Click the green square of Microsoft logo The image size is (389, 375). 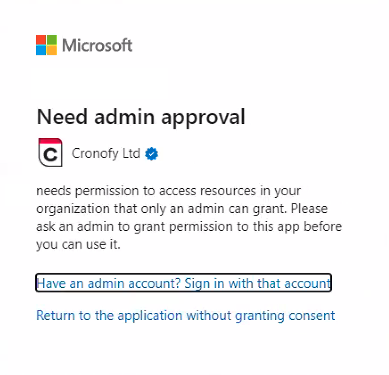pos(52,40)
